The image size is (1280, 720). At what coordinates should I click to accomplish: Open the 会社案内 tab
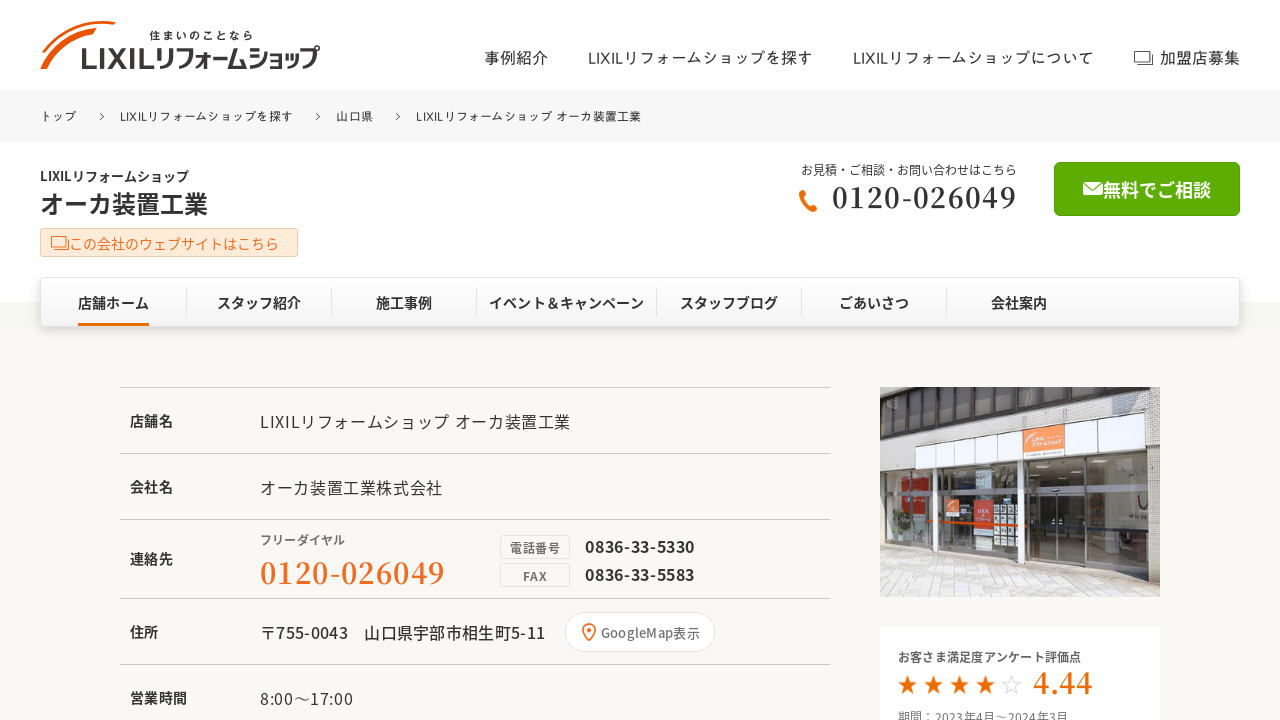[1019, 303]
